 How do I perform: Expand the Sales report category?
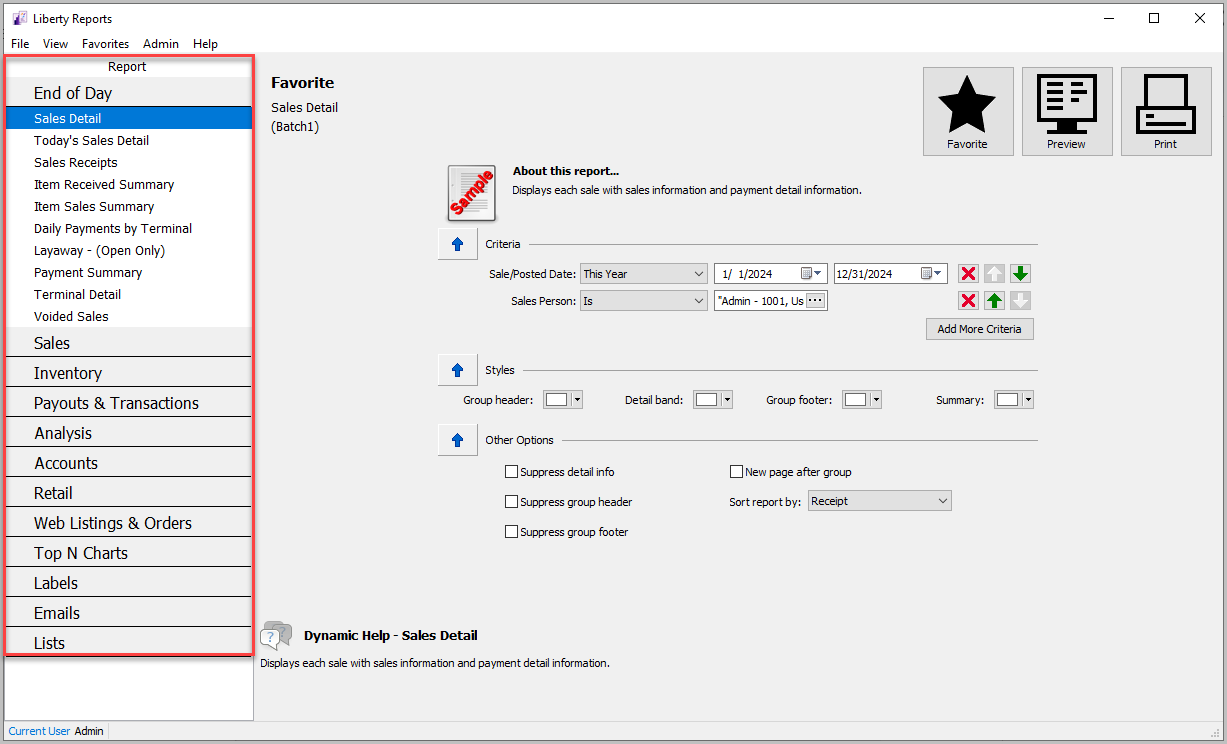pos(128,342)
